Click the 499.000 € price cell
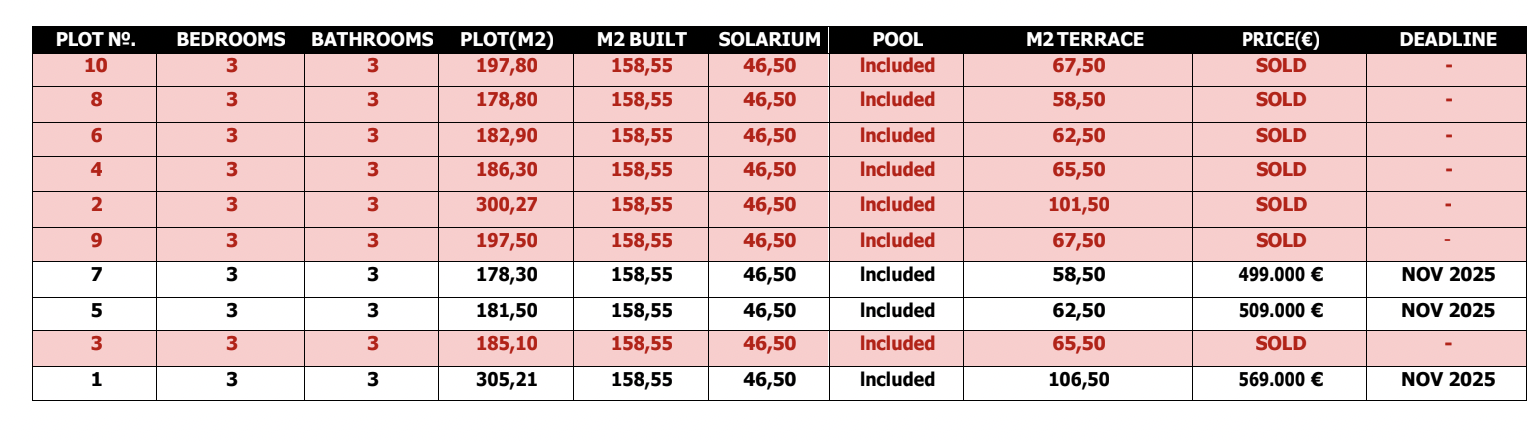This screenshot has height=442, width=1528. (1281, 275)
